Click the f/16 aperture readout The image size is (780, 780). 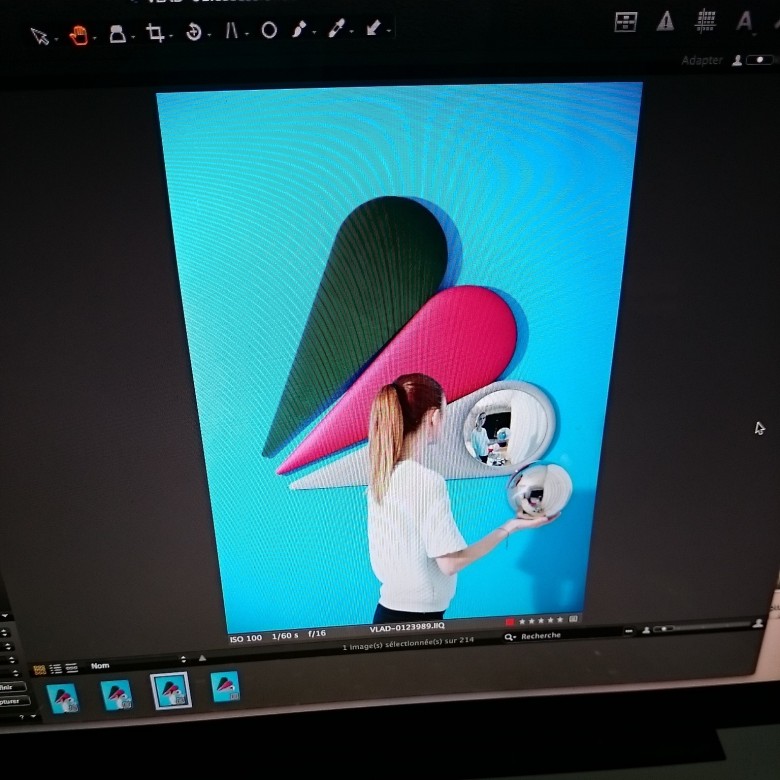tap(317, 634)
